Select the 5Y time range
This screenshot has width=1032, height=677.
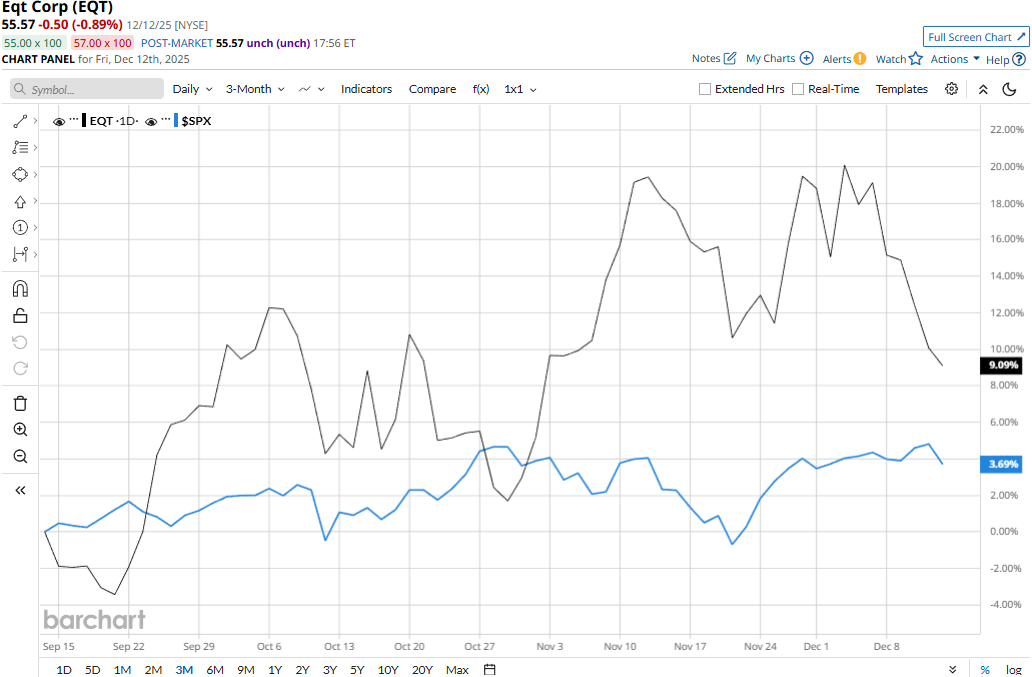357,670
